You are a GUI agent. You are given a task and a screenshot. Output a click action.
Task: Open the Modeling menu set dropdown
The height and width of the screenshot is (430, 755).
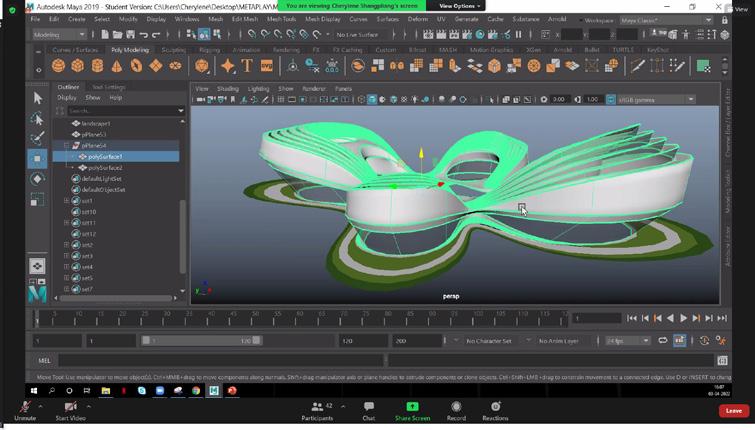pos(59,34)
